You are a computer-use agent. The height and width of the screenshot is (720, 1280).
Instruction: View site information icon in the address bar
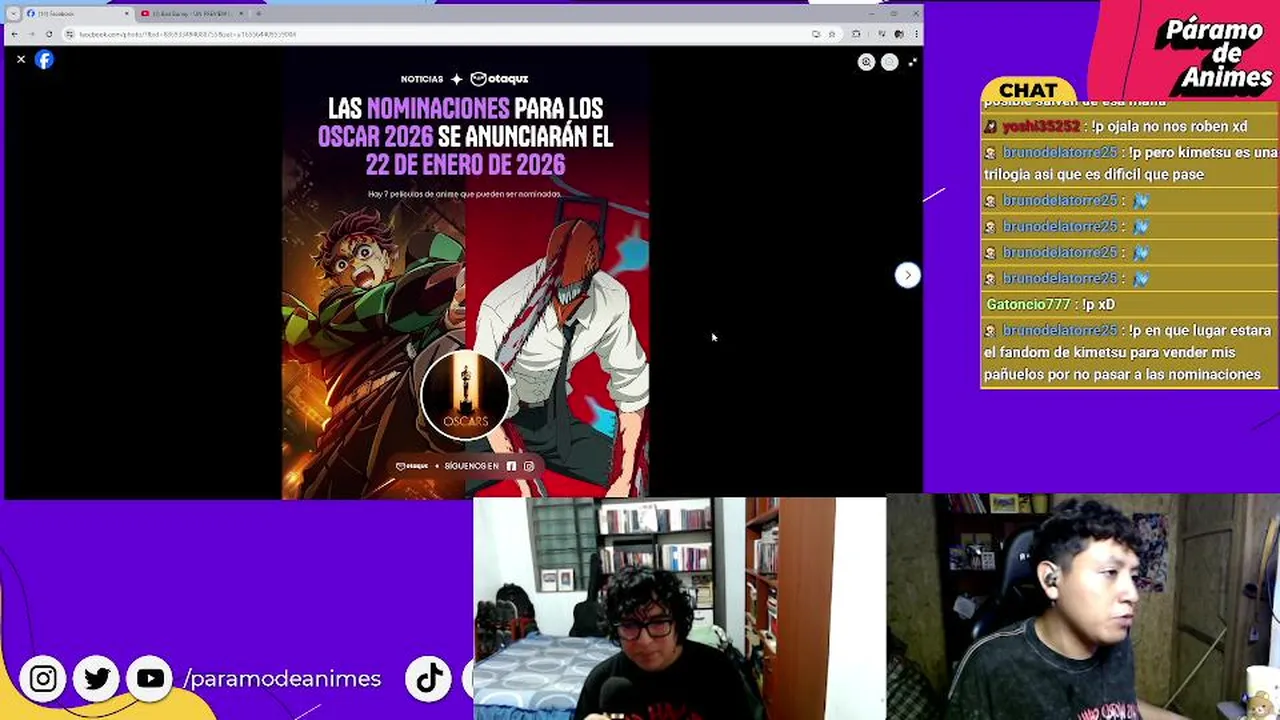[70, 34]
